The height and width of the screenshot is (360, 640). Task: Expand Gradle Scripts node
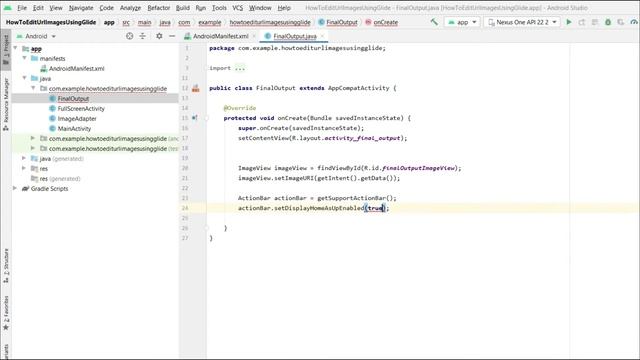tap(16, 188)
